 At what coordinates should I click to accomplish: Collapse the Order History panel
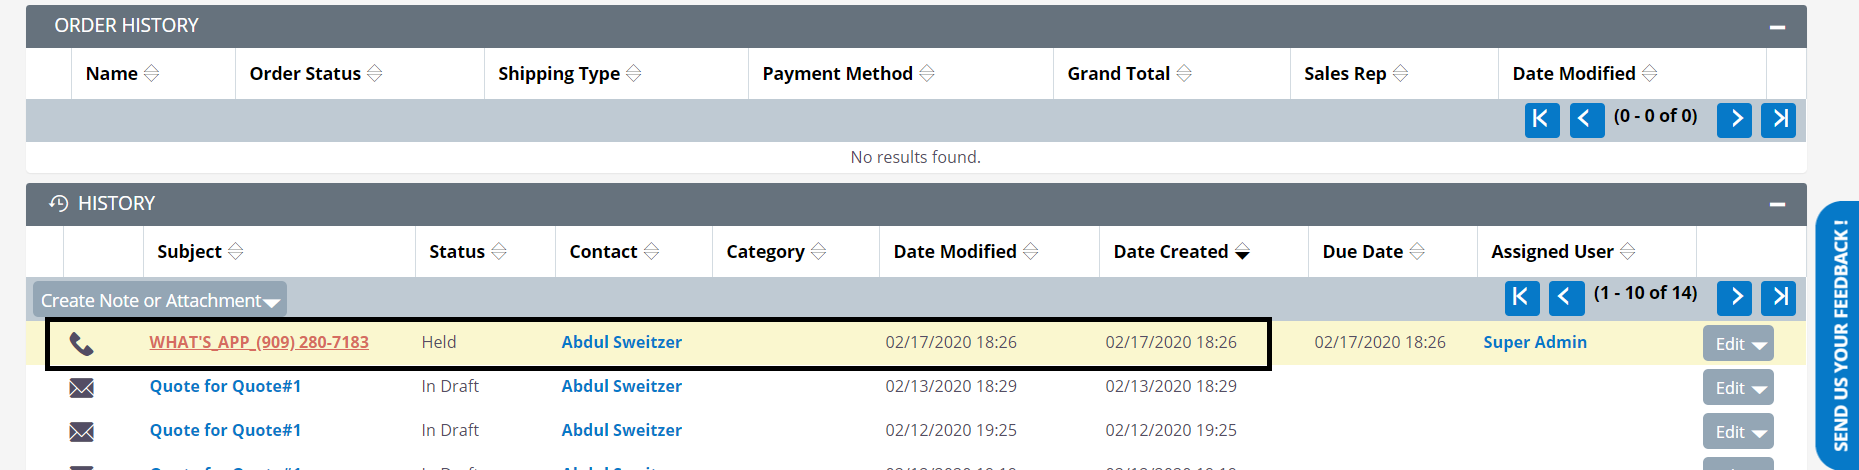[x=1777, y=27]
